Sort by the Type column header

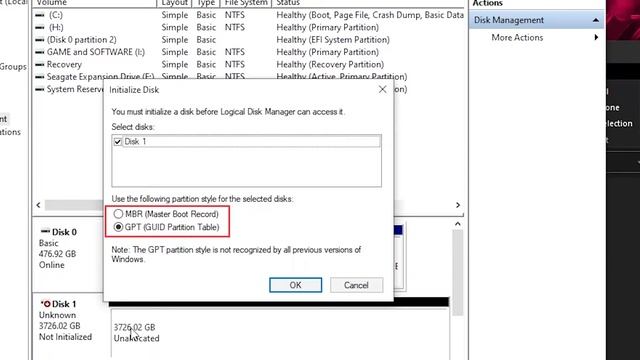click(x=206, y=3)
